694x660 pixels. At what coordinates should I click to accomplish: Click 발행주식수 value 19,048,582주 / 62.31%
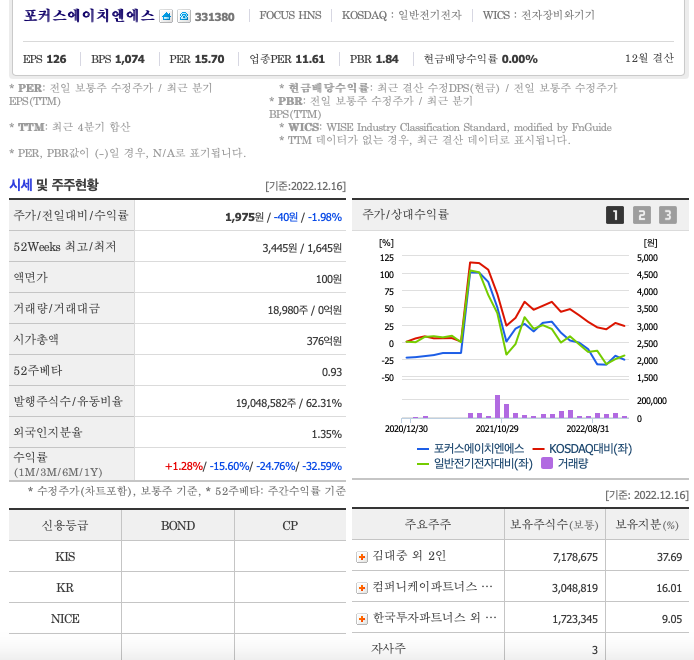289,403
